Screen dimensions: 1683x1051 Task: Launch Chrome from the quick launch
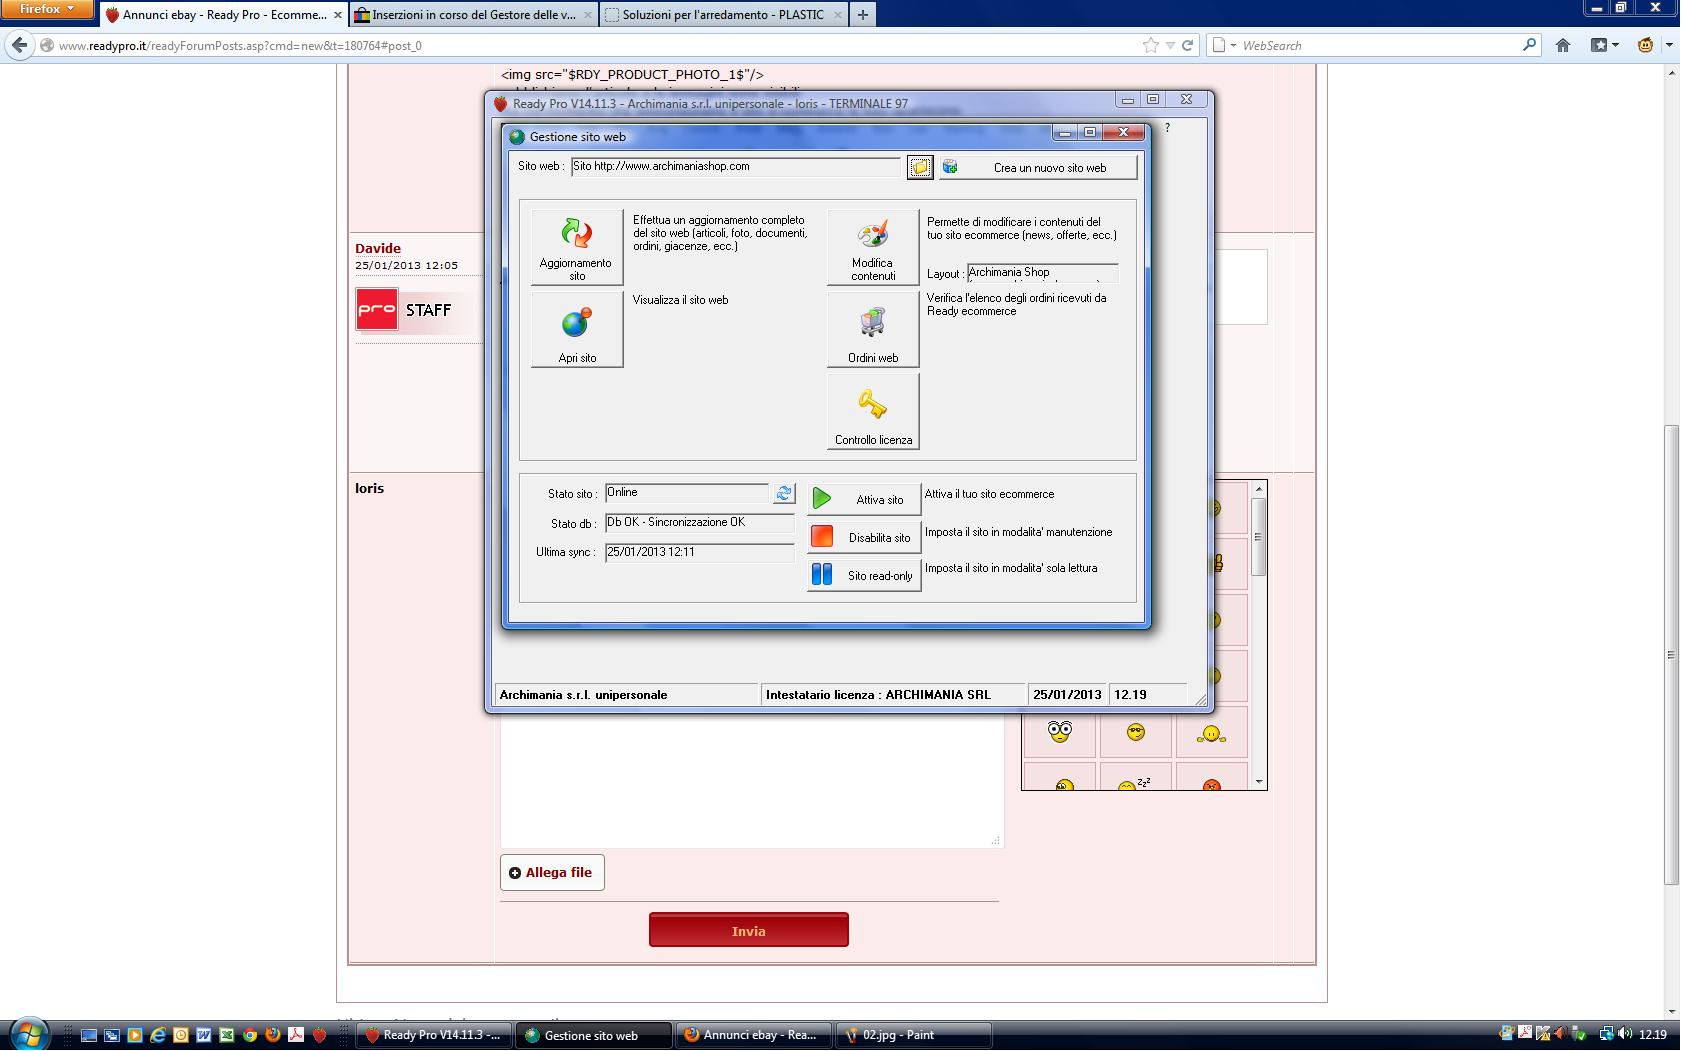pos(250,1035)
